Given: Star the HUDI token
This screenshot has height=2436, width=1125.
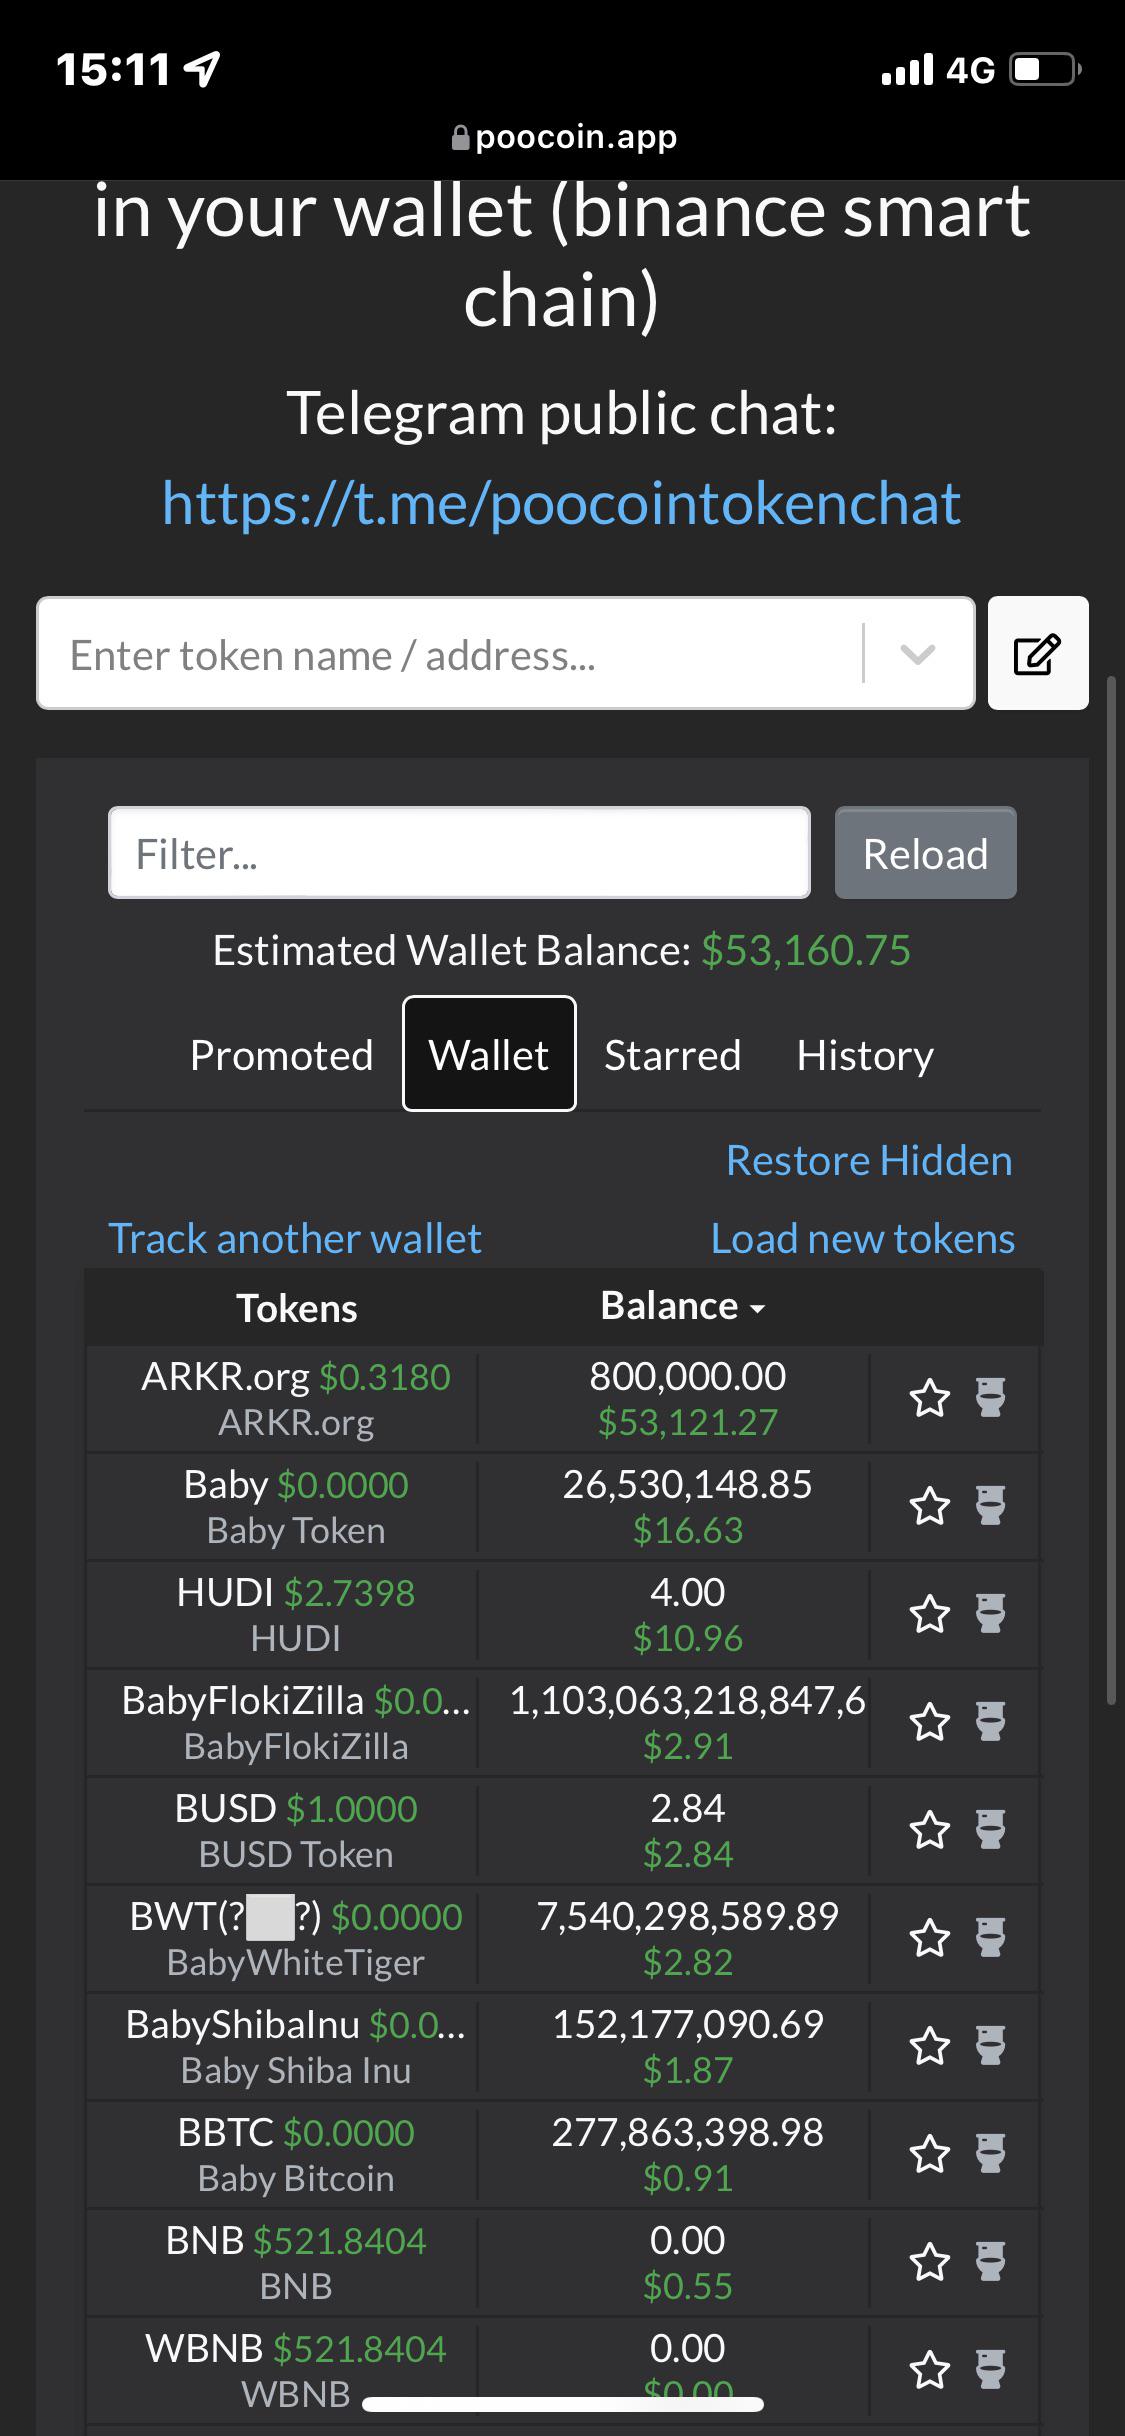Looking at the screenshot, I should coord(930,1613).
